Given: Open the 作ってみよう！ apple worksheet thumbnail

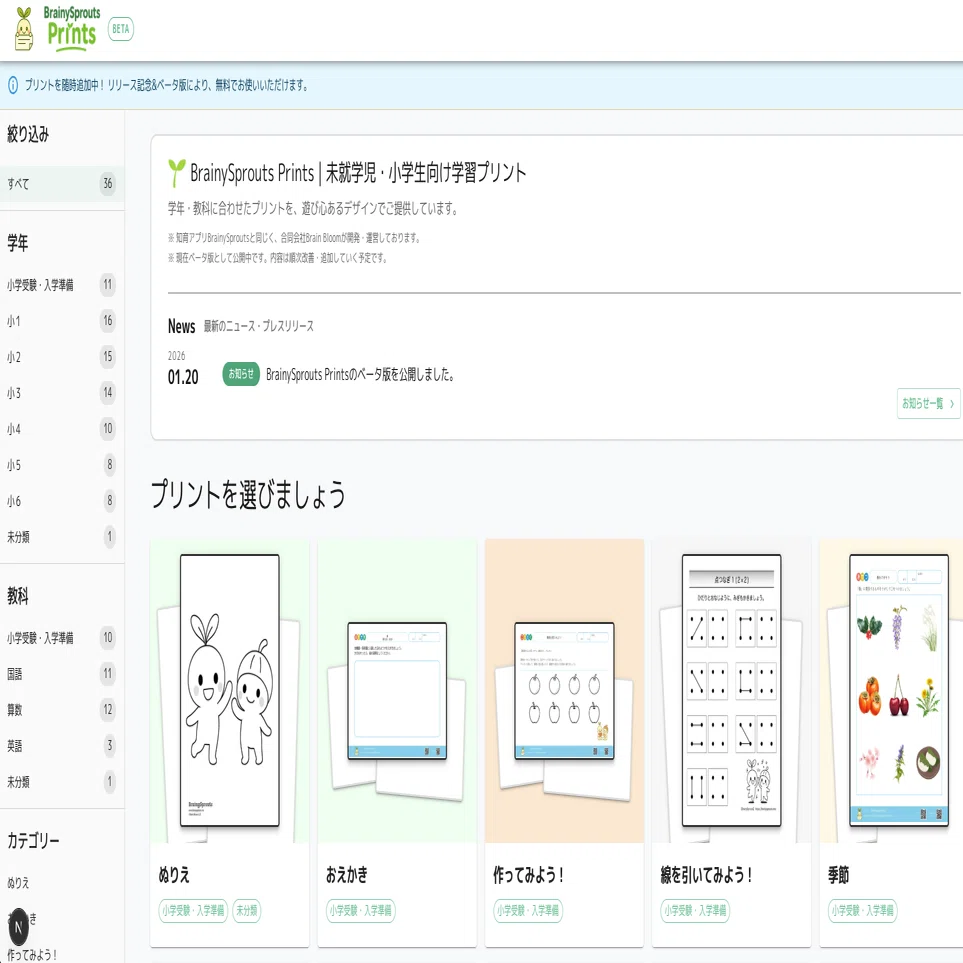Looking at the screenshot, I should (564, 691).
